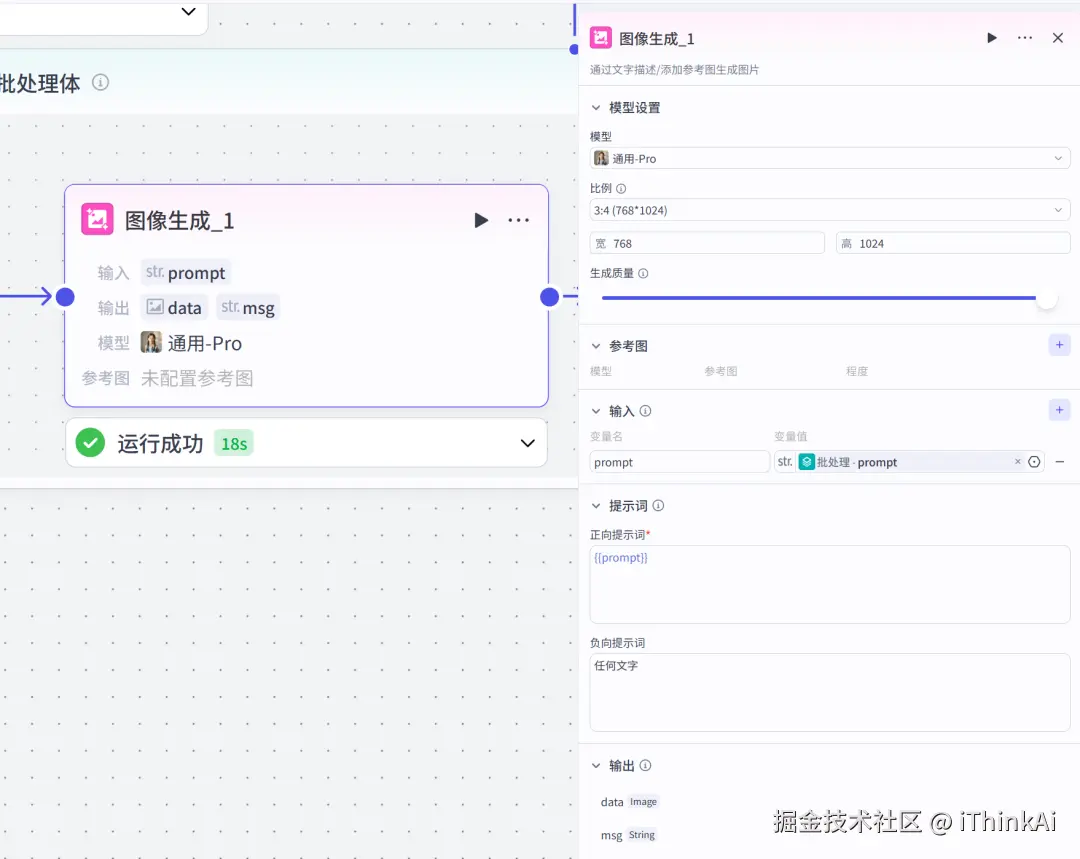This screenshot has height=859, width=1080.
Task: Click the 正向提示词 text area
Action: pyautogui.click(x=830, y=585)
